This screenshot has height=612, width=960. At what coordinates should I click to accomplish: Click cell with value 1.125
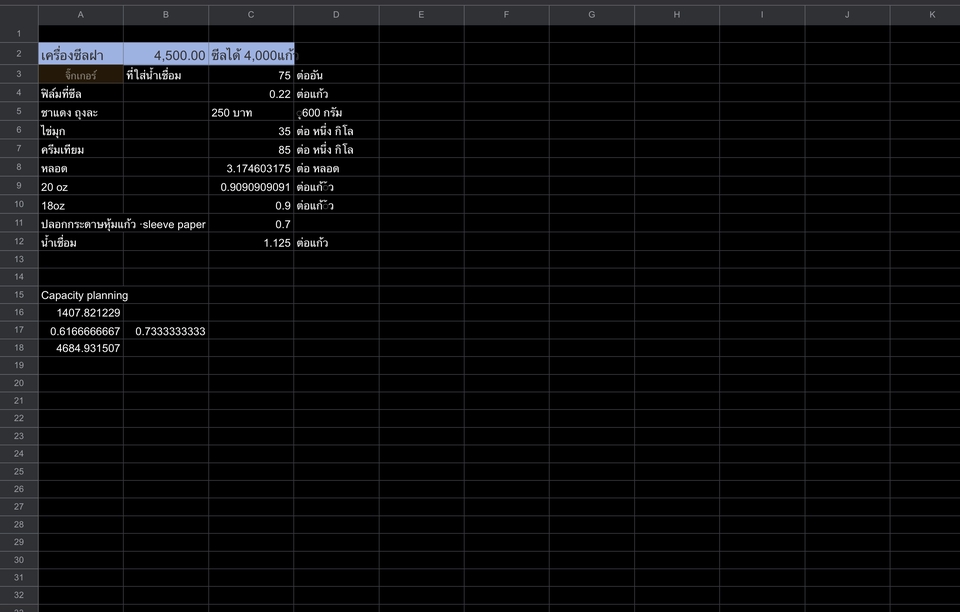pos(251,242)
